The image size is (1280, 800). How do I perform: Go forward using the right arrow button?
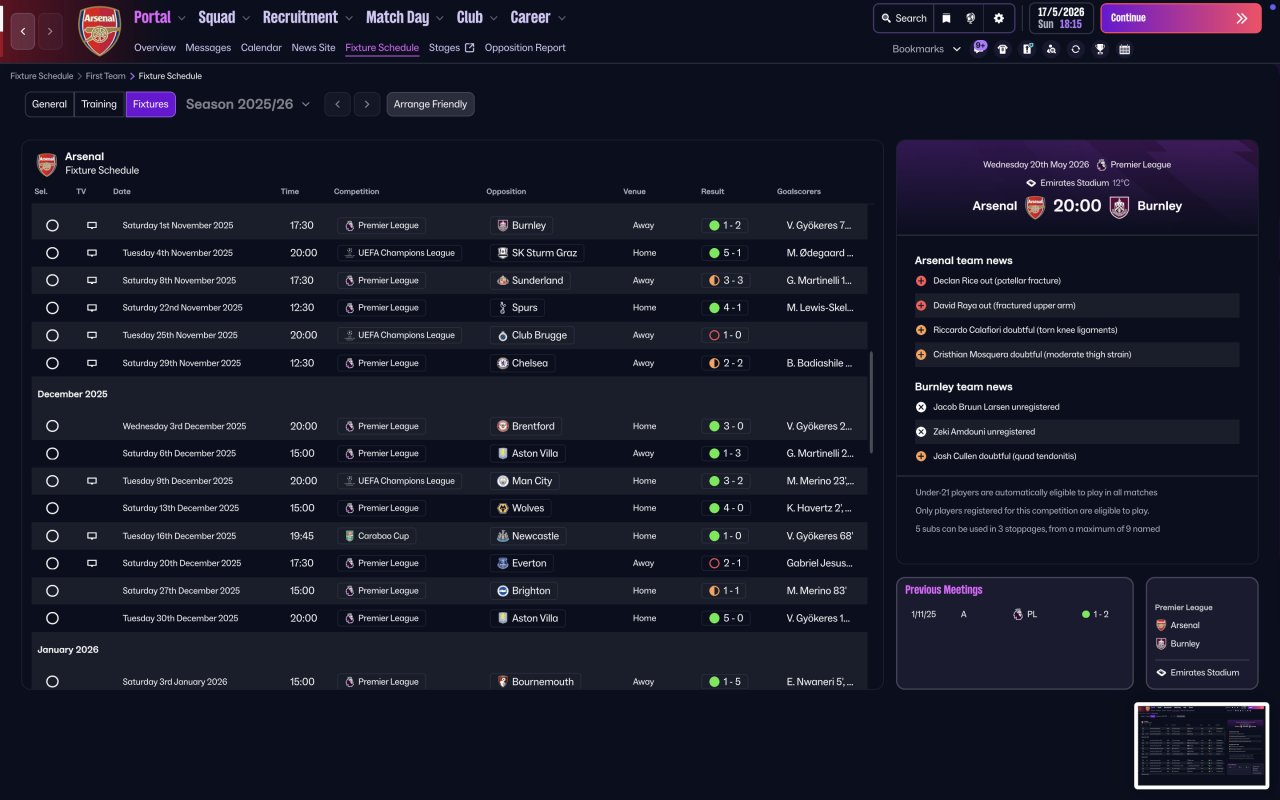[49, 31]
